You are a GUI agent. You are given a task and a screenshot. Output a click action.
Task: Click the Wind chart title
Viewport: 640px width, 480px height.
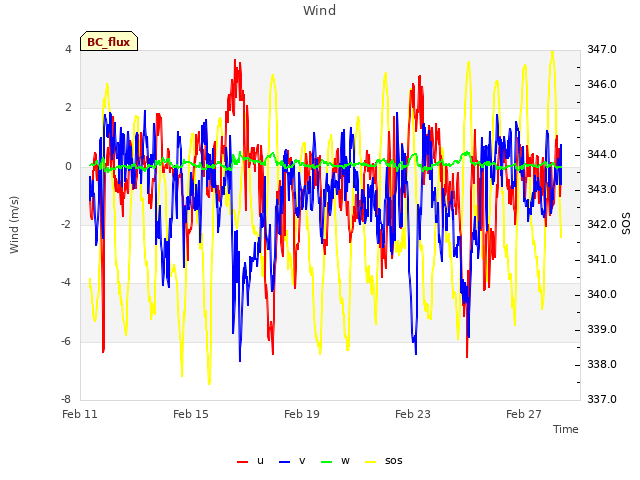[320, 10]
